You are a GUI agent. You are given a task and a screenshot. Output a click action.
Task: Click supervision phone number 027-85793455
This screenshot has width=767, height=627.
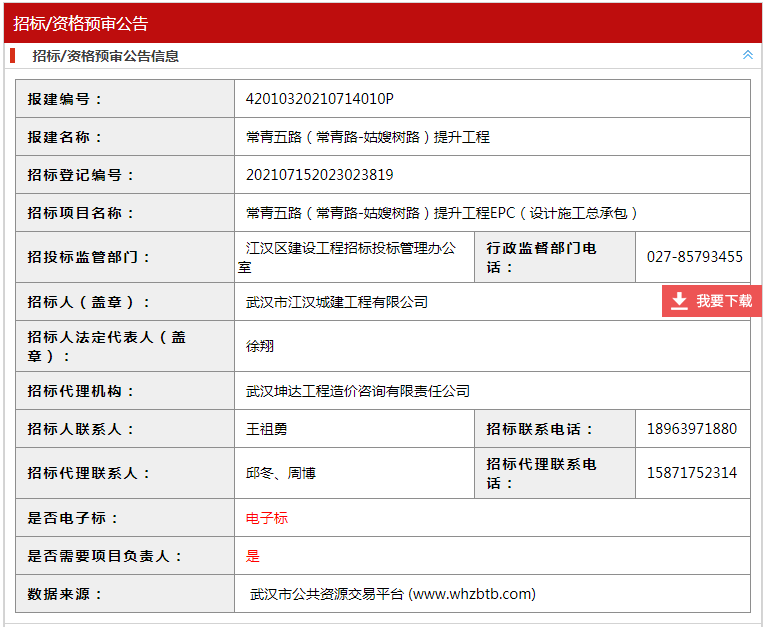pos(694,257)
